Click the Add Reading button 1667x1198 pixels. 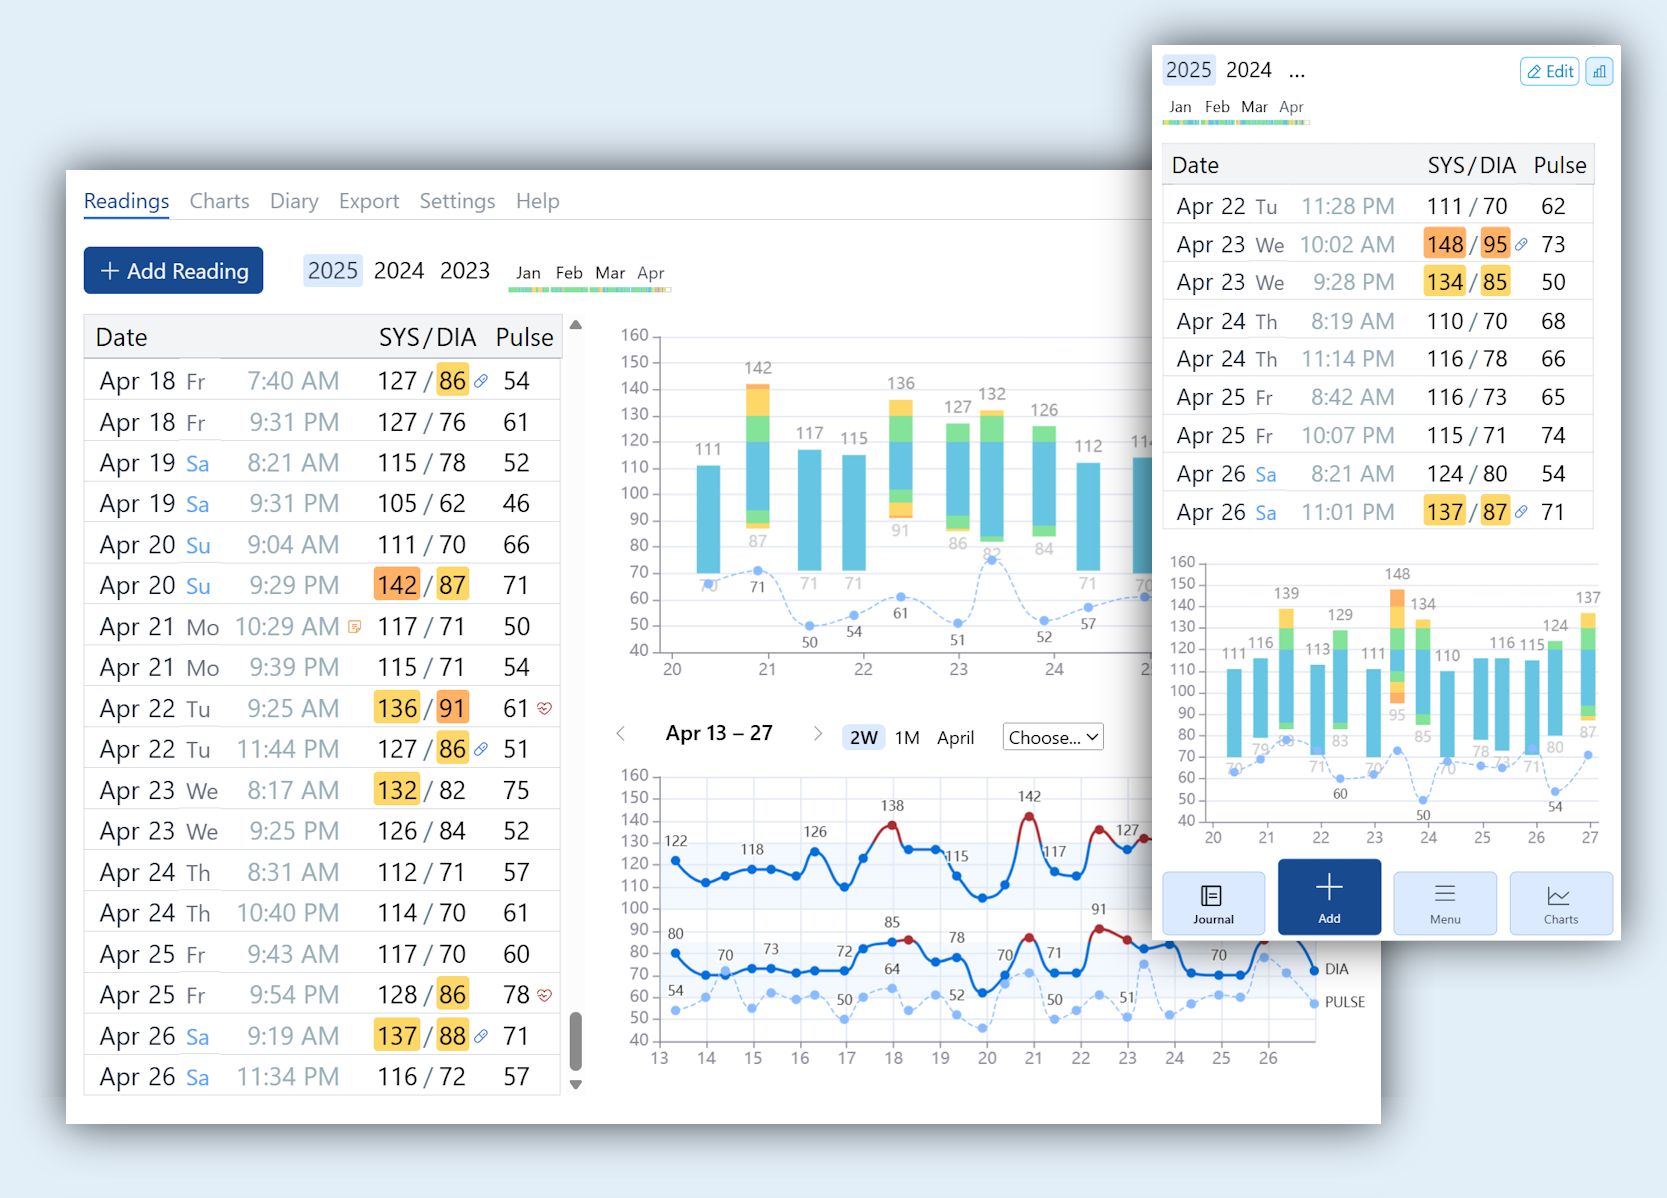[173, 271]
